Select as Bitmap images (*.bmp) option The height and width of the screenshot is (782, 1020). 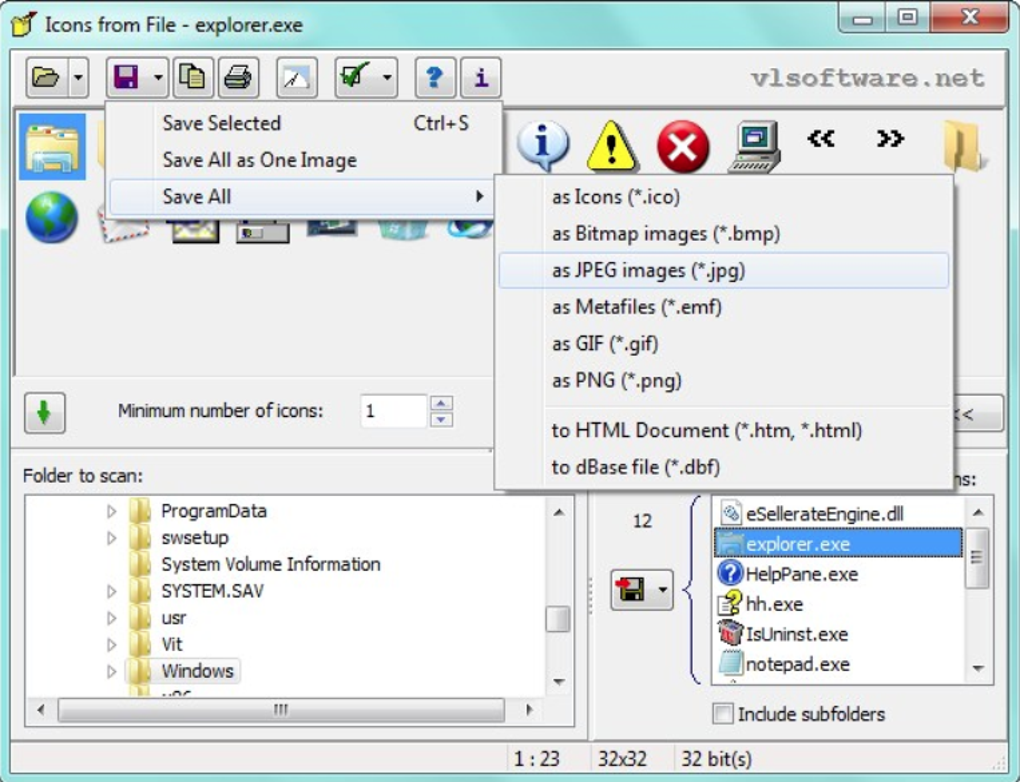(x=723, y=234)
